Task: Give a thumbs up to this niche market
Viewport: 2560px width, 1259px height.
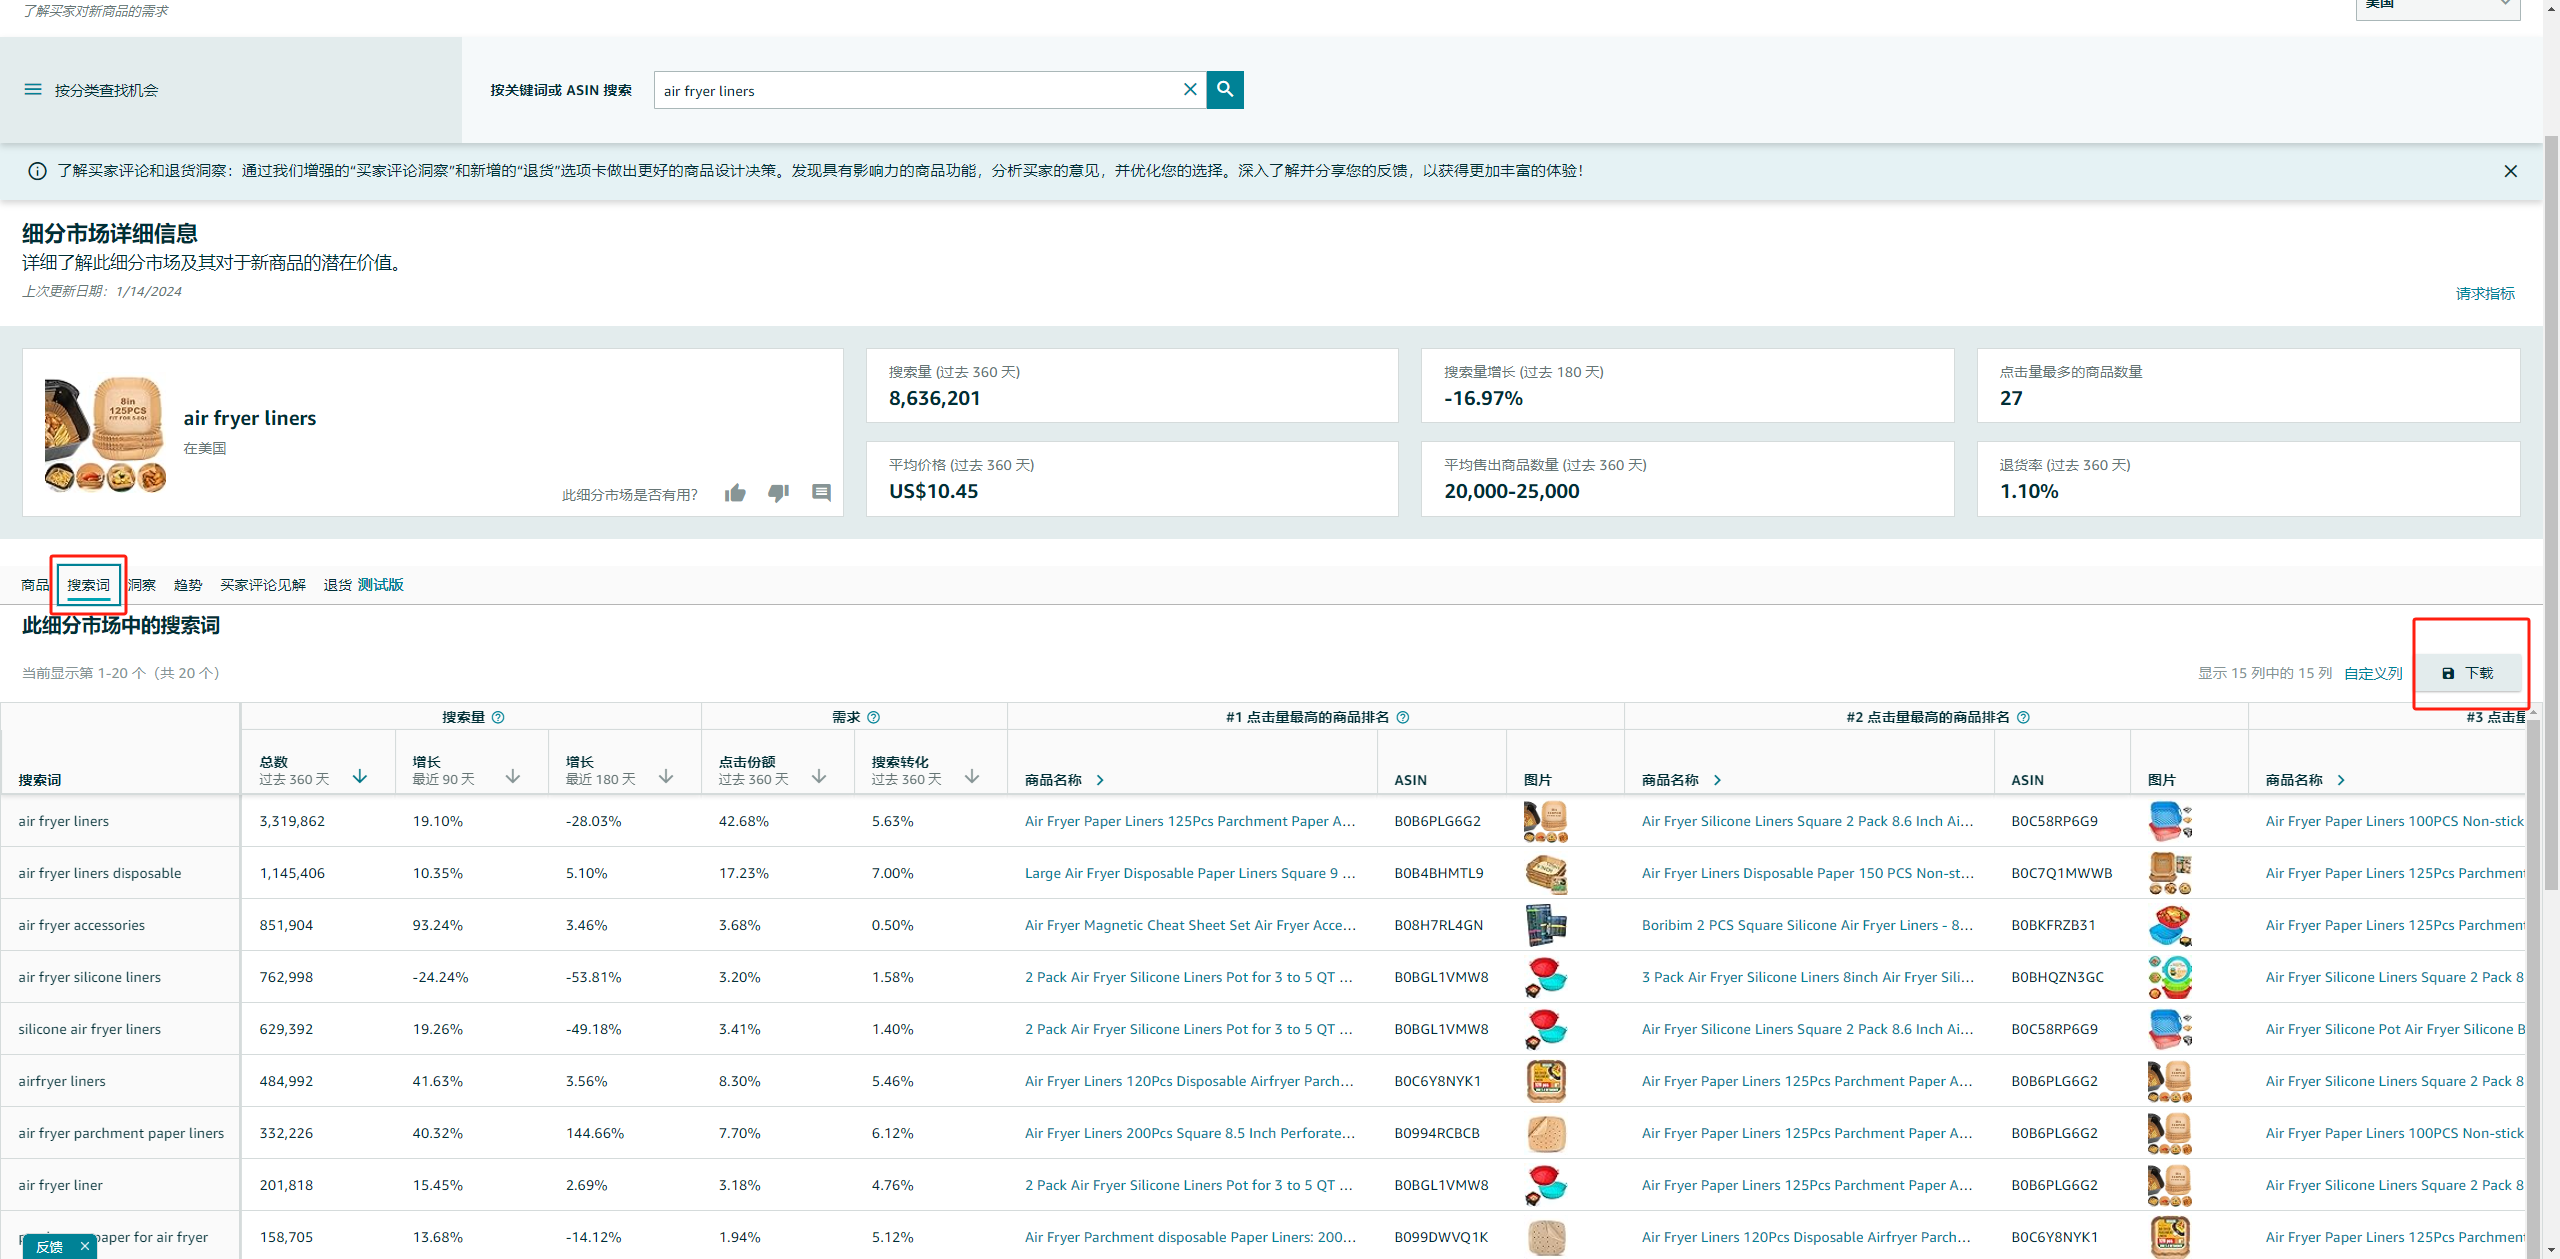Action: coord(735,493)
